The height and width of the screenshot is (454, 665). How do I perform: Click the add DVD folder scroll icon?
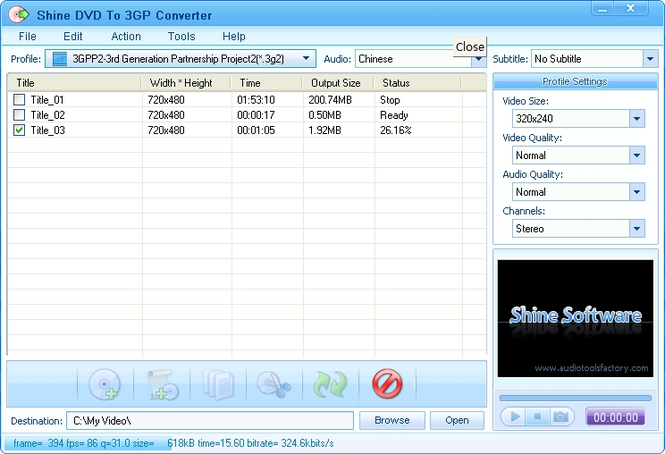point(162,384)
